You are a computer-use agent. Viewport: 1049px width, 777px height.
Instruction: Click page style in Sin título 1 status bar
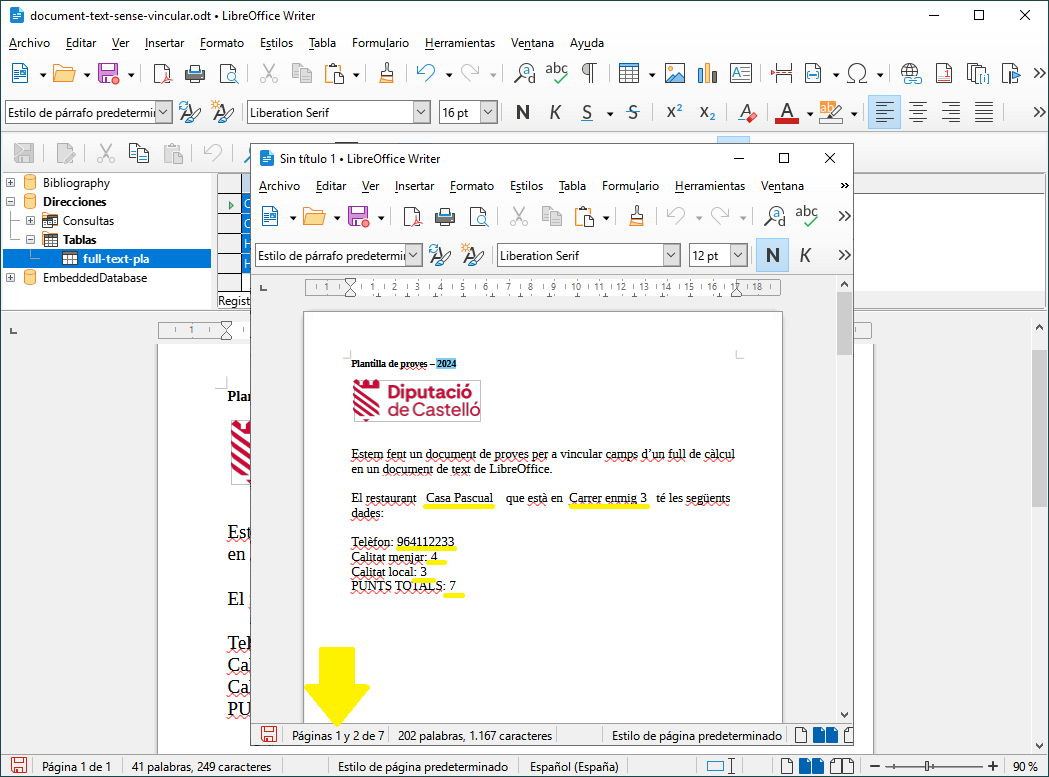(x=696, y=736)
